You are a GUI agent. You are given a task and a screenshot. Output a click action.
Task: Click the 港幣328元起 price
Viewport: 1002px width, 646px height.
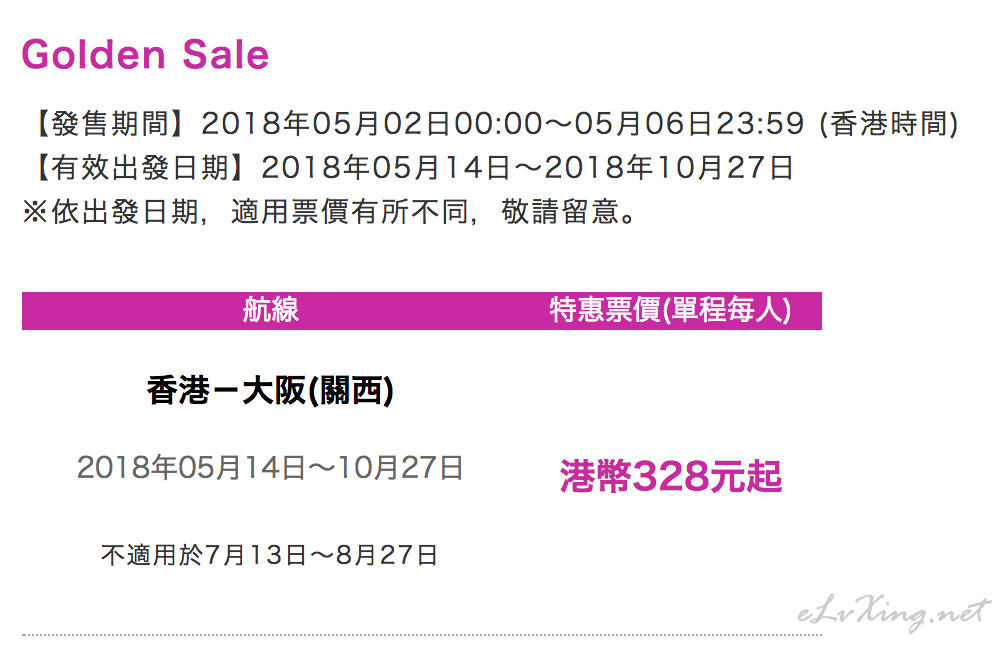click(x=671, y=476)
